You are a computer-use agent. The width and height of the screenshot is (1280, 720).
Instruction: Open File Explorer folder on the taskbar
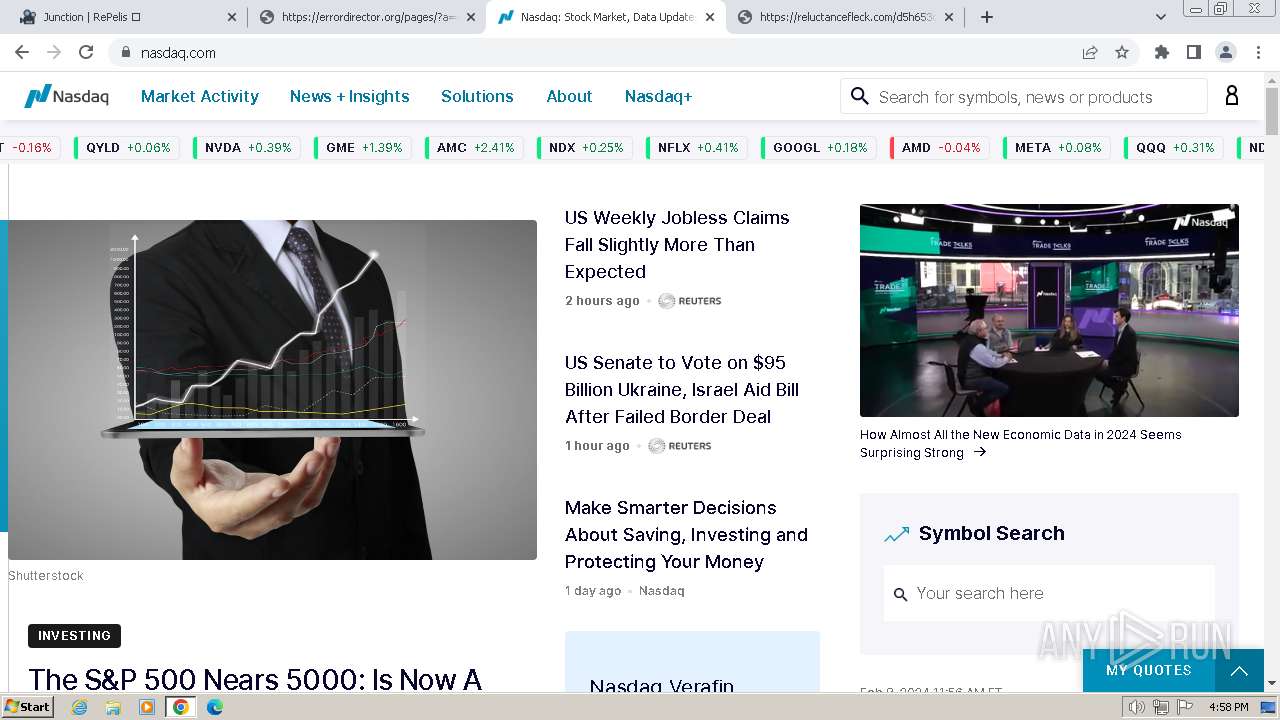(113, 707)
